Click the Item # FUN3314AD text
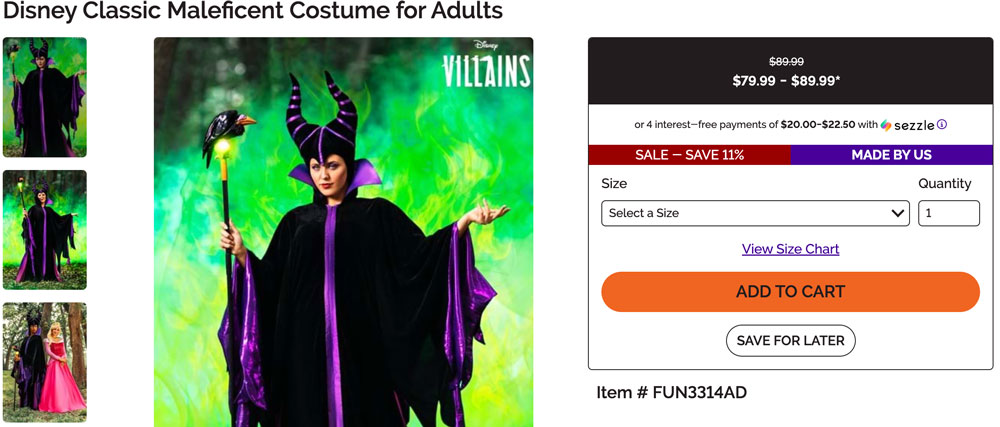The width and height of the screenshot is (1000, 427). point(671,392)
